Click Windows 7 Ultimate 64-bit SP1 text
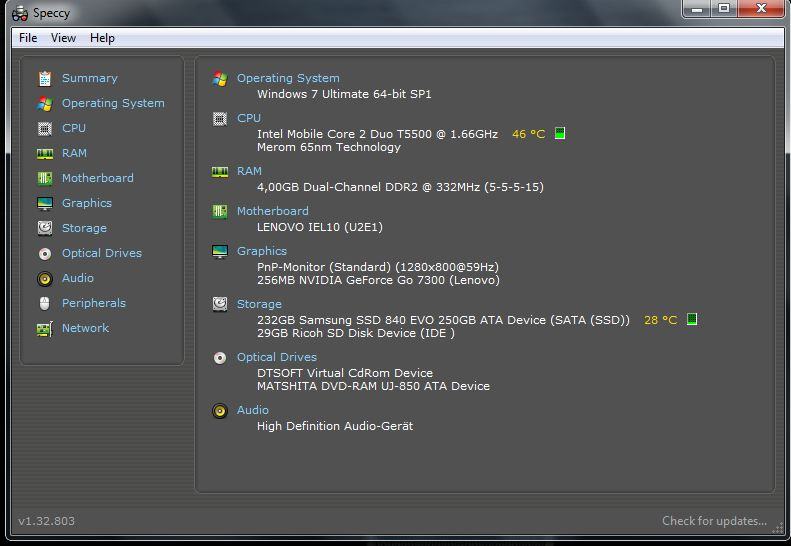This screenshot has width=791, height=546. click(x=344, y=94)
